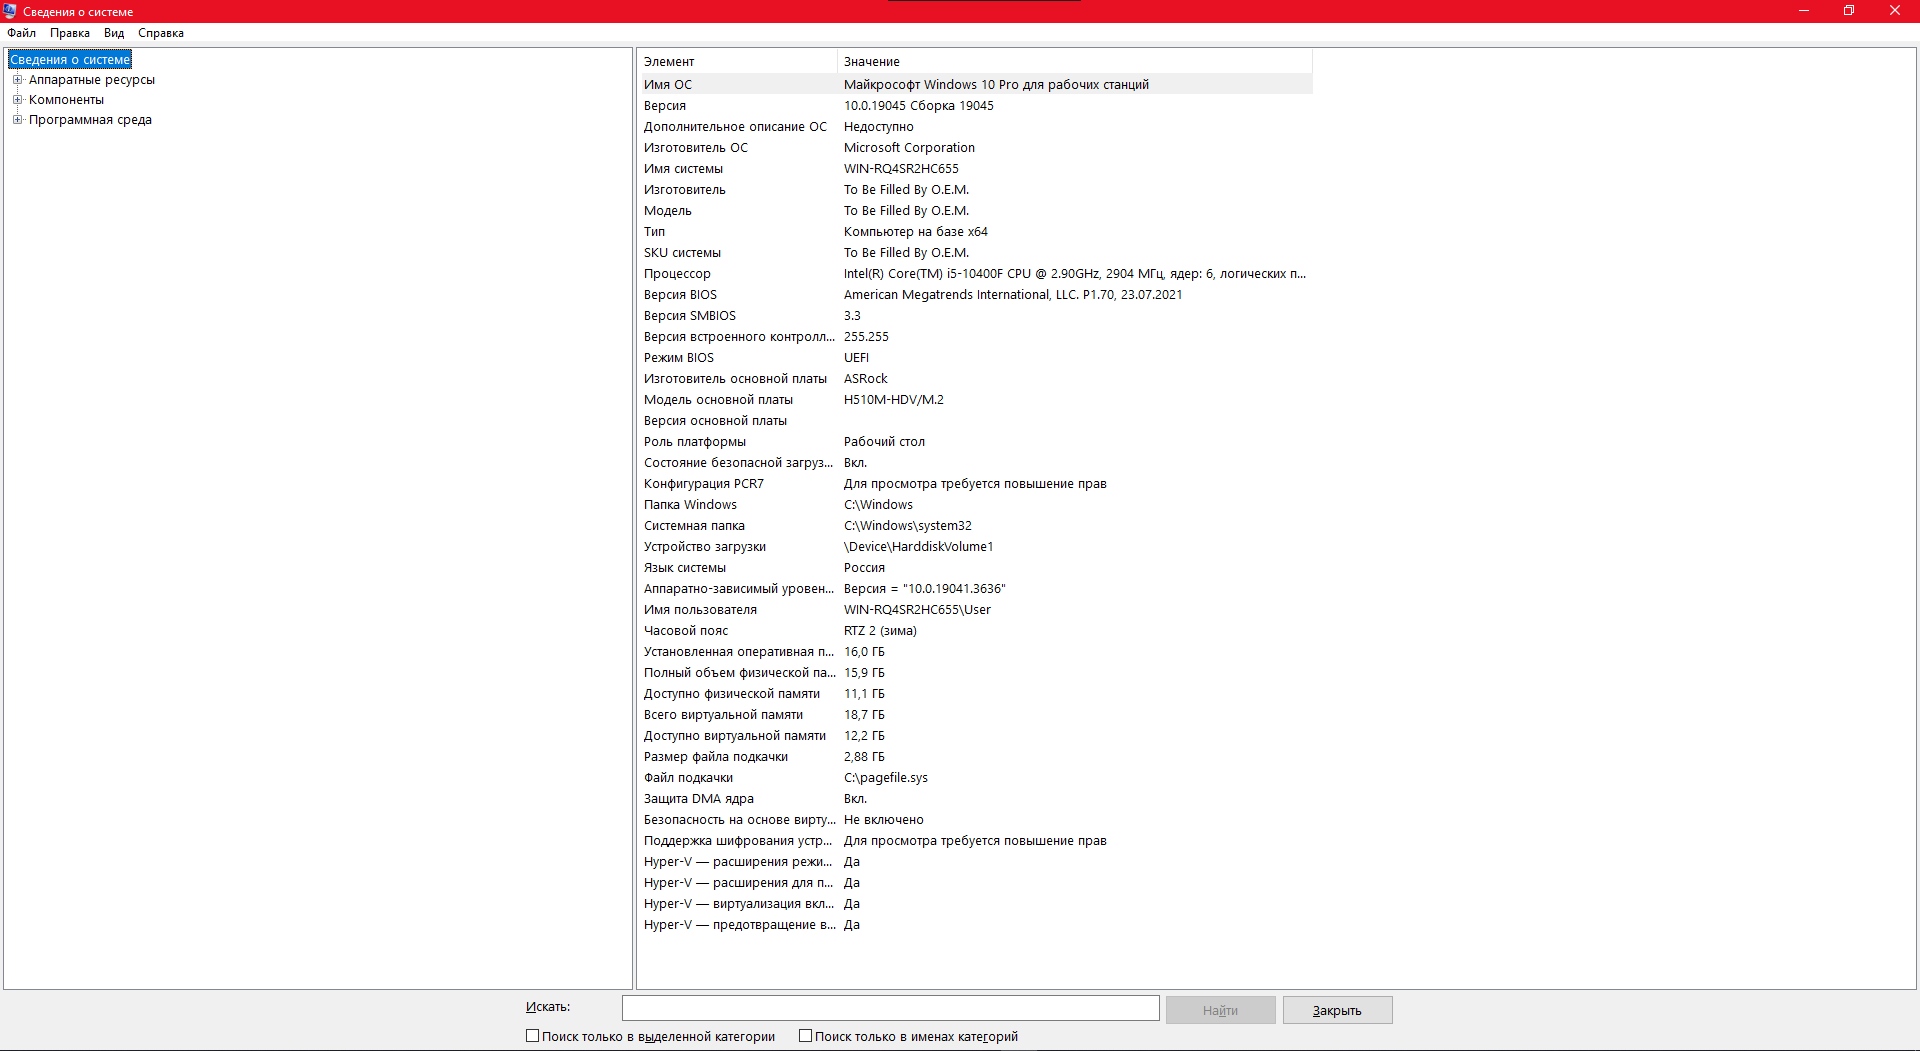The height and width of the screenshot is (1051, 1920).
Task: Select the Часовой пояс row label
Action: click(x=686, y=631)
